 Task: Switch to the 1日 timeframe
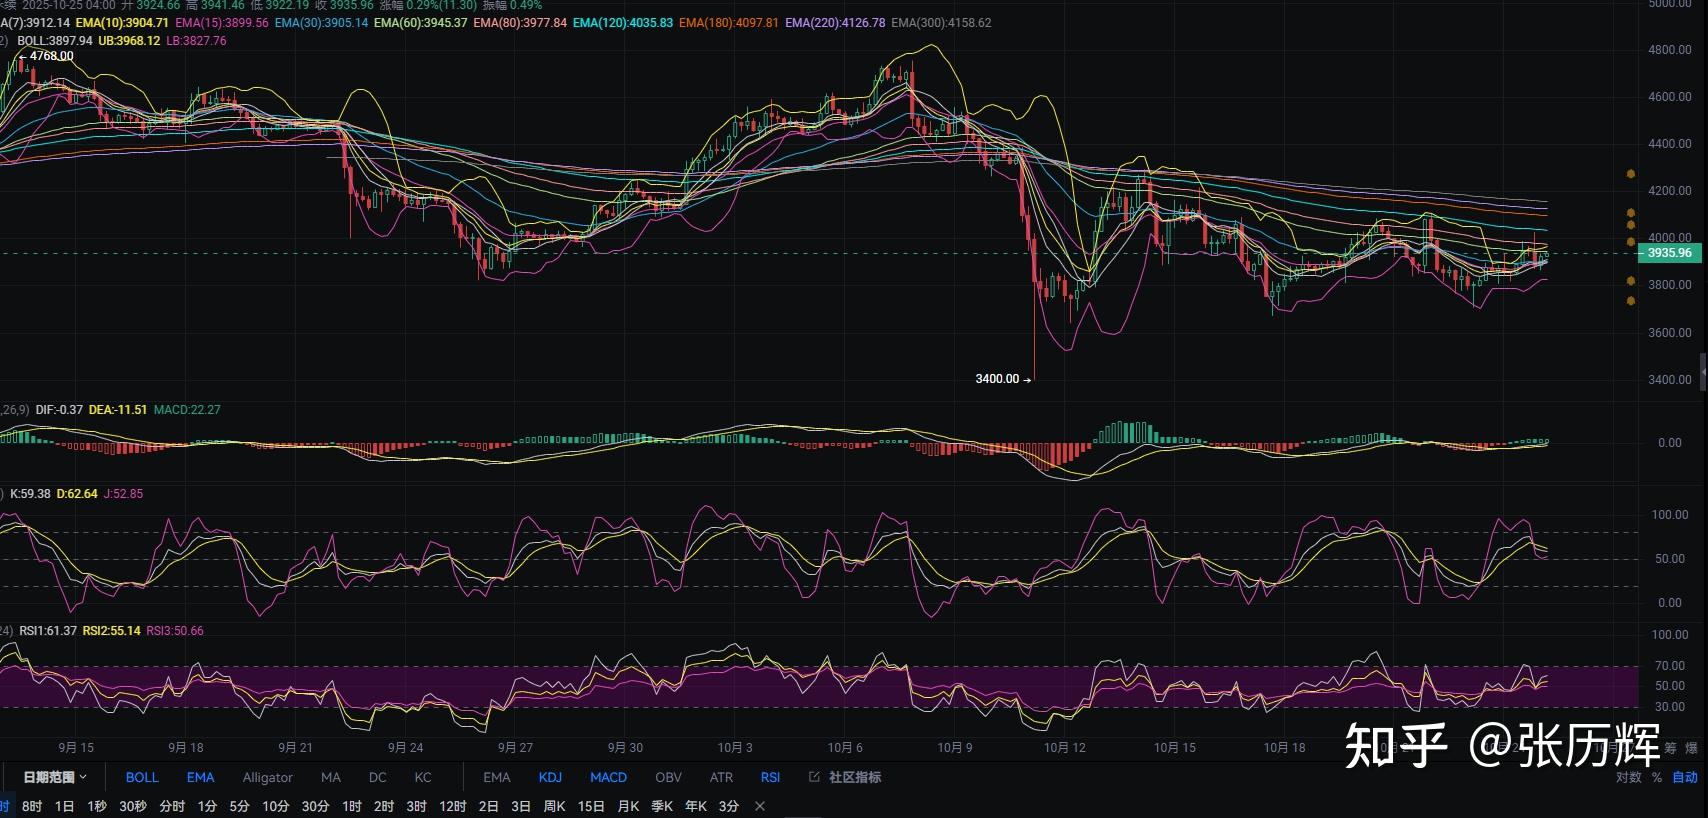click(64, 806)
